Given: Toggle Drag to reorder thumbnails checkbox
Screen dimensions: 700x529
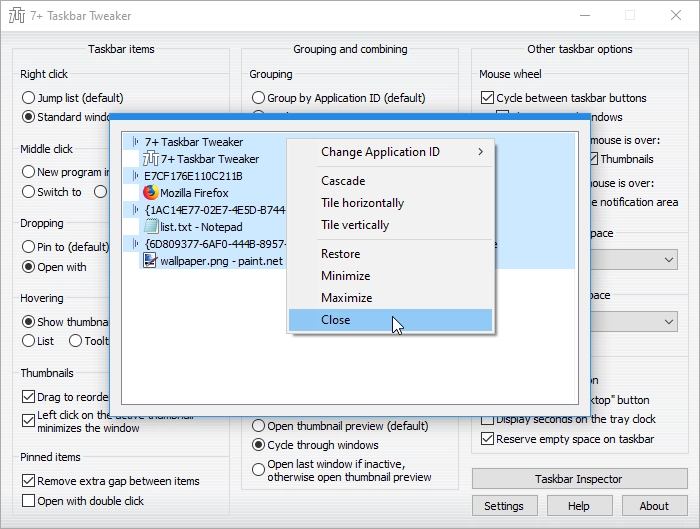Looking at the screenshot, I should coord(28,396).
